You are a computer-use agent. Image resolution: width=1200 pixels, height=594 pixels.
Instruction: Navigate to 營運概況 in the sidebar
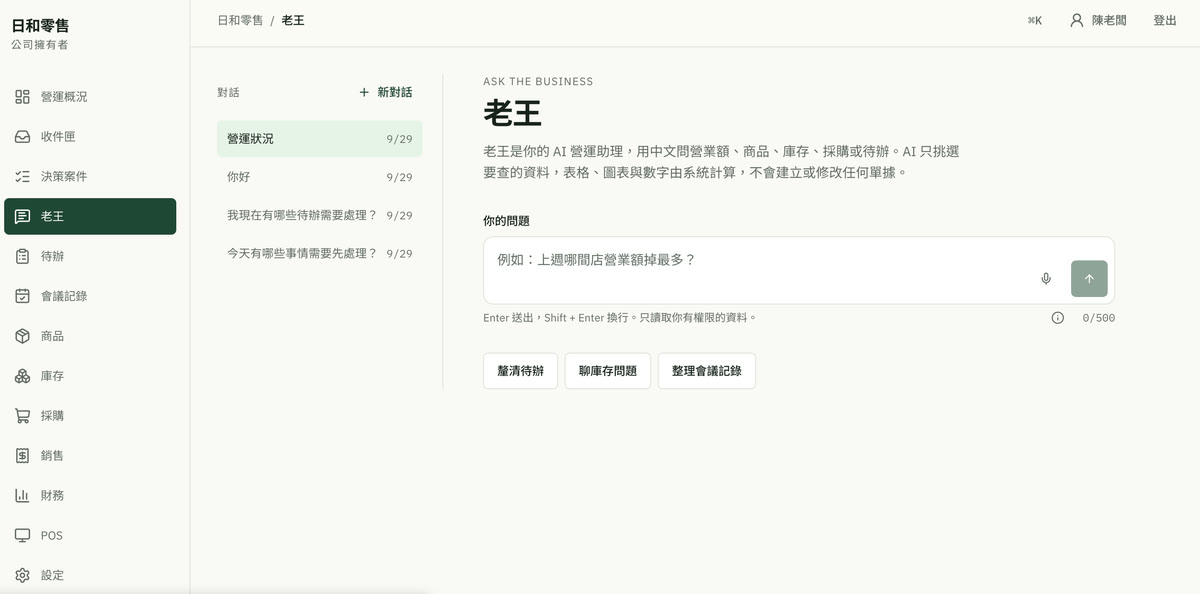coord(90,97)
